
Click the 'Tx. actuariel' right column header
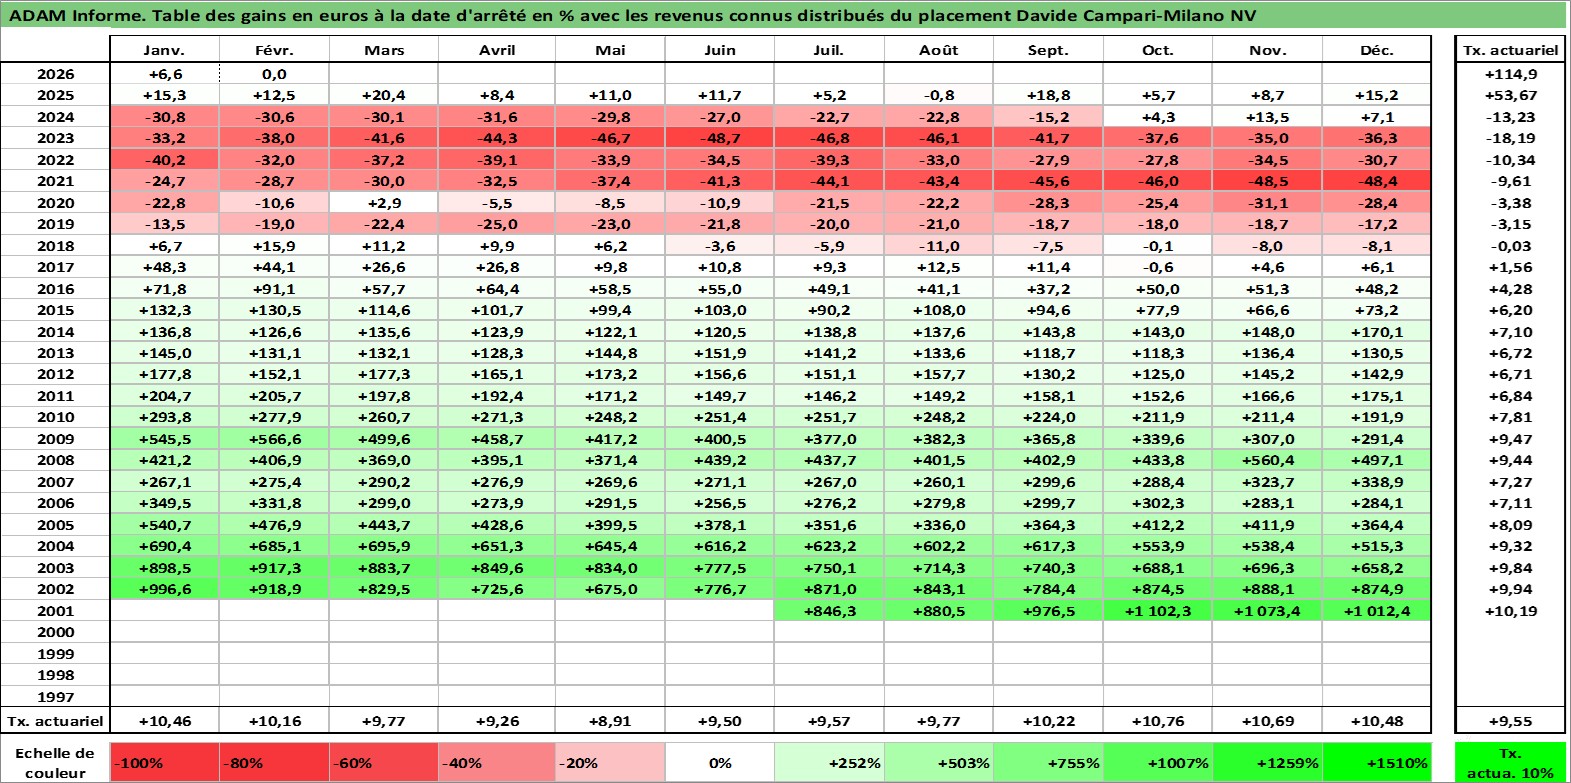pos(1510,50)
